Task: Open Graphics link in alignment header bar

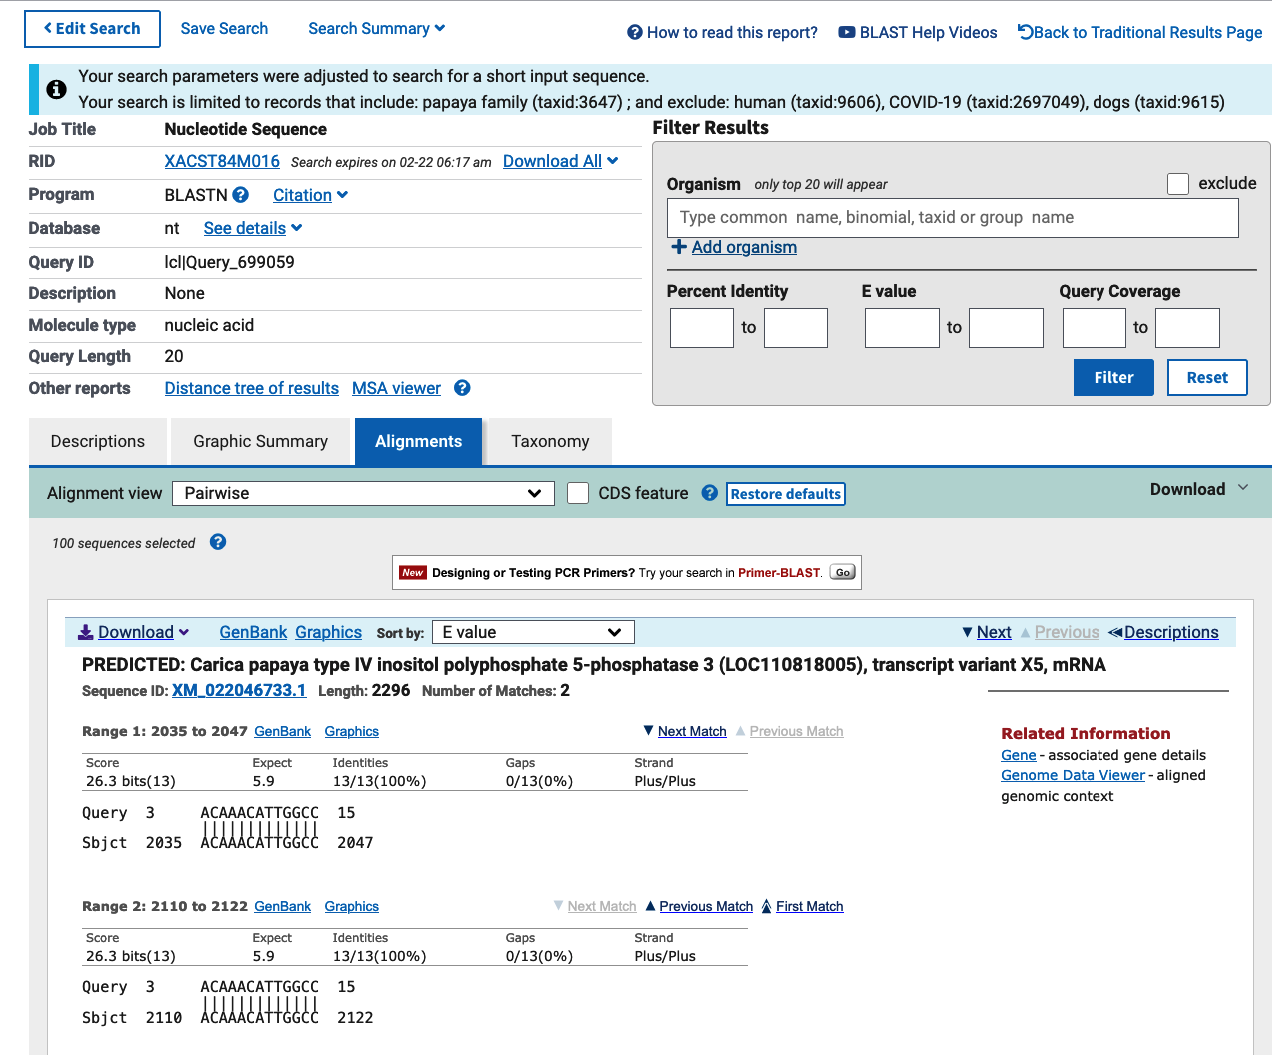Action: click(x=329, y=632)
